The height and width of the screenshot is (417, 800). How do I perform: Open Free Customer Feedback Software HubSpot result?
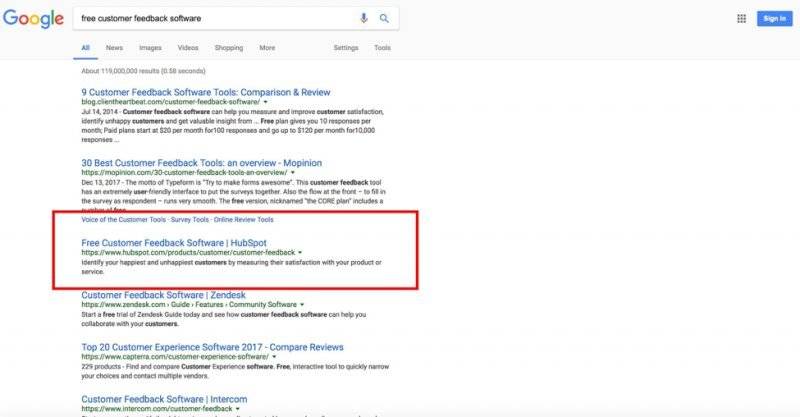point(174,243)
